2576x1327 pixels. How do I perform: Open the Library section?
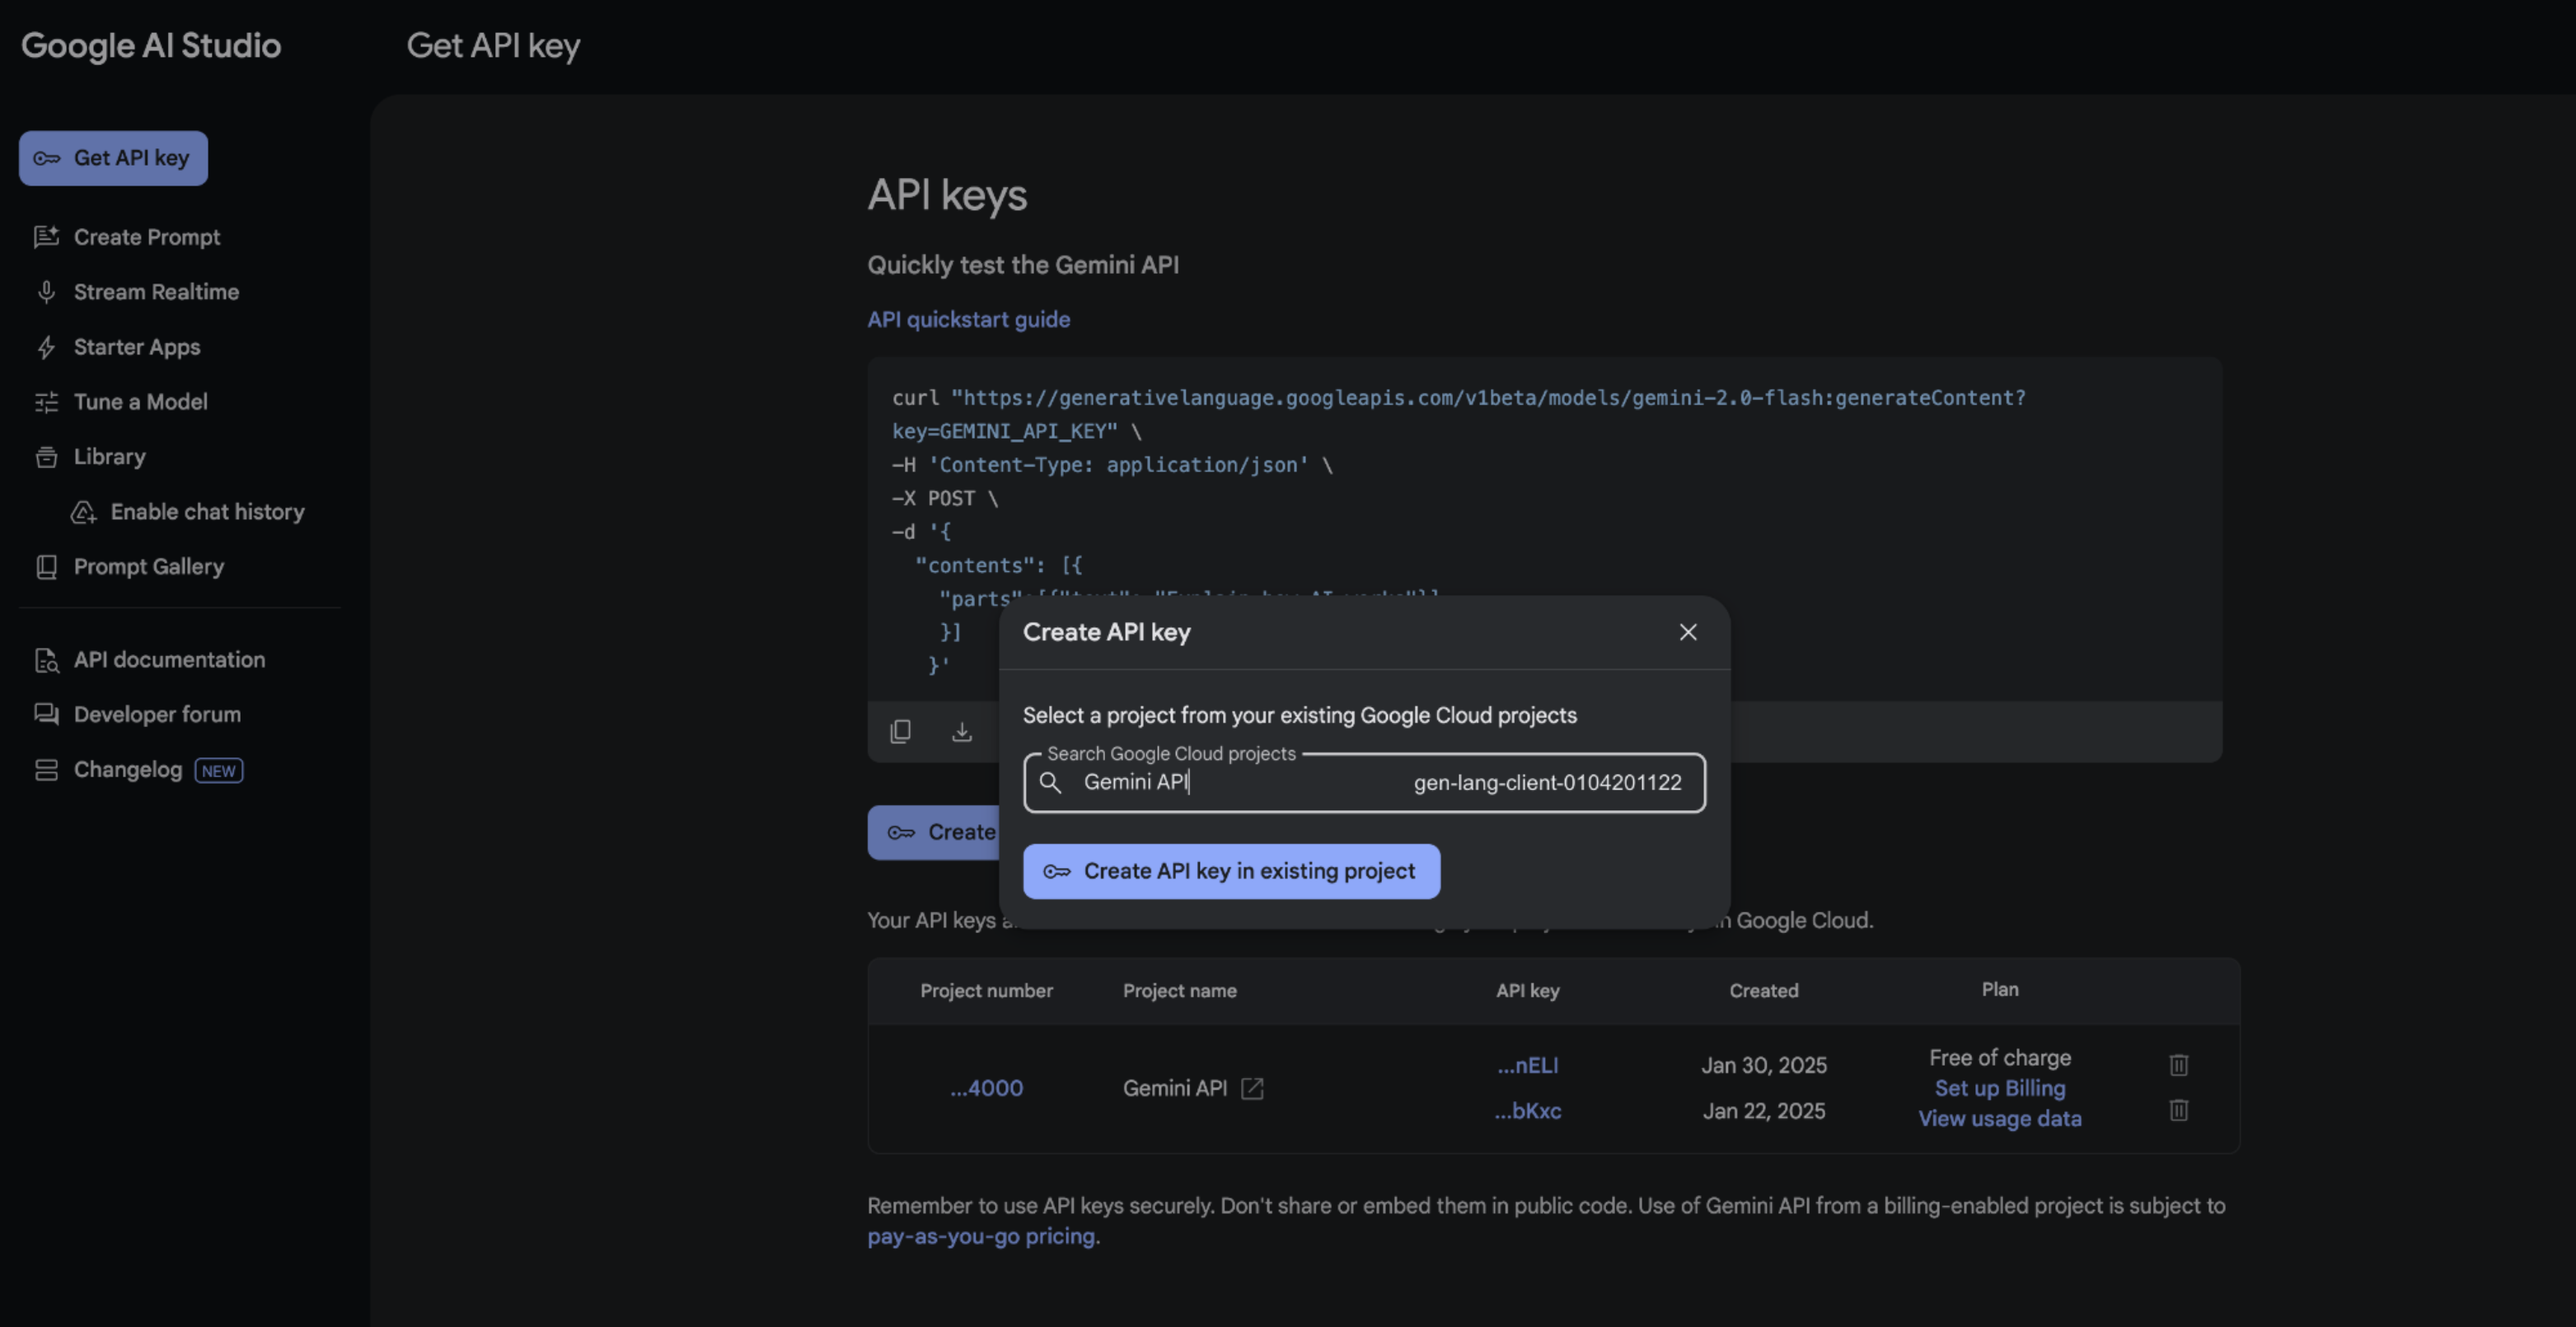click(108, 457)
